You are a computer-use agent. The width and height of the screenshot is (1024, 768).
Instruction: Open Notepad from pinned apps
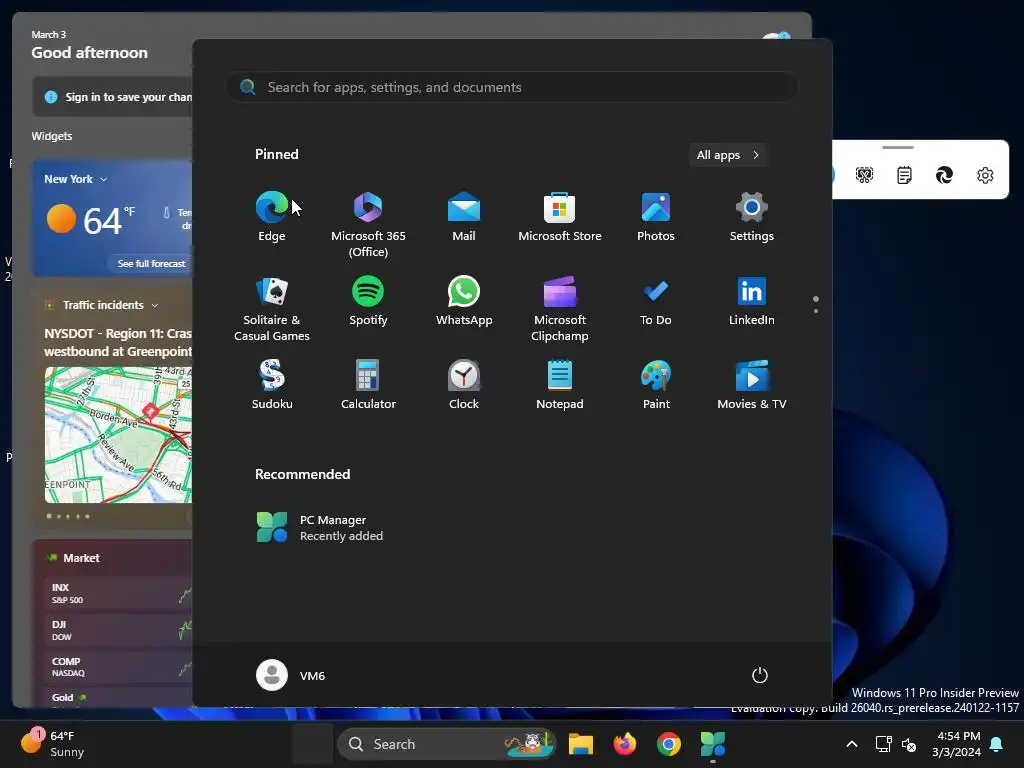560,385
